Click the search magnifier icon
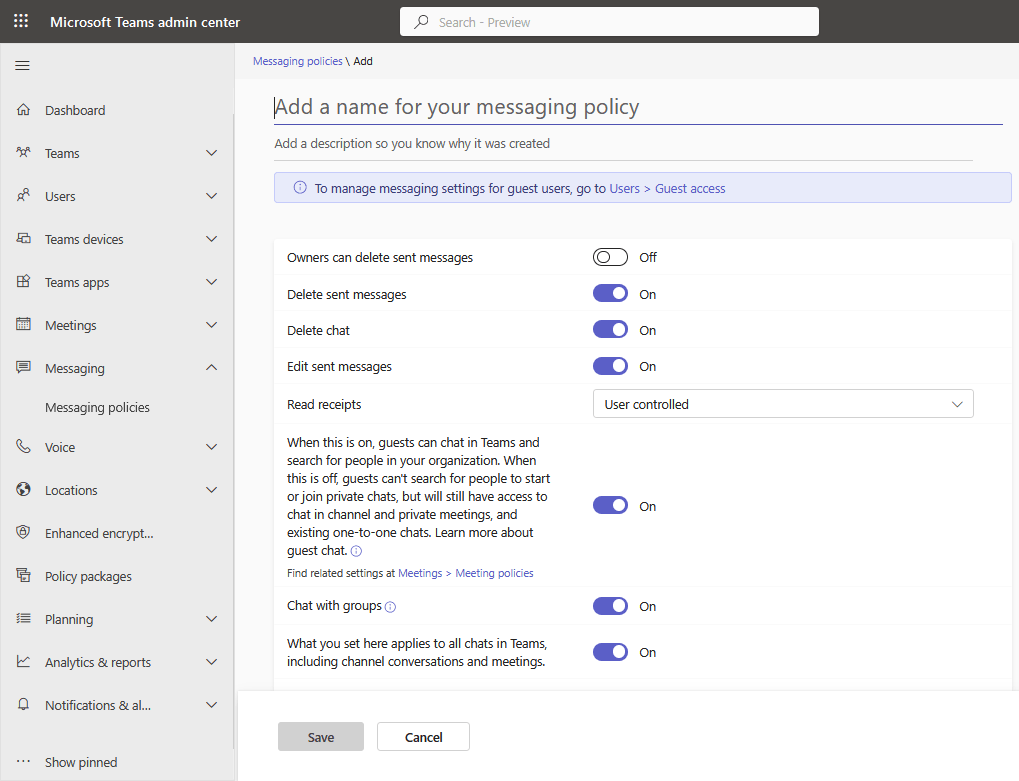1019x781 pixels. click(421, 21)
